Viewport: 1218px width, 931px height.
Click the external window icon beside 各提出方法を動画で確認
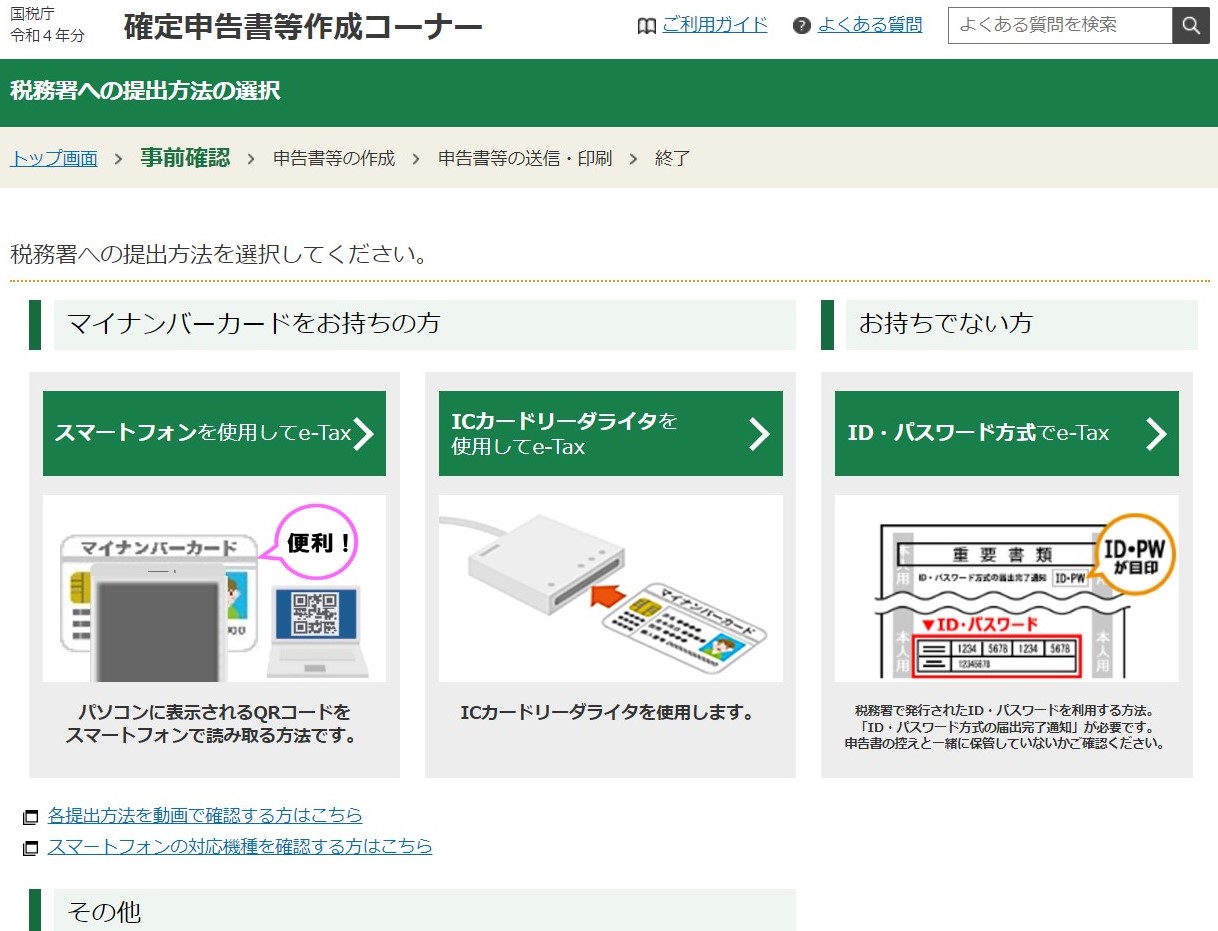[x=31, y=817]
